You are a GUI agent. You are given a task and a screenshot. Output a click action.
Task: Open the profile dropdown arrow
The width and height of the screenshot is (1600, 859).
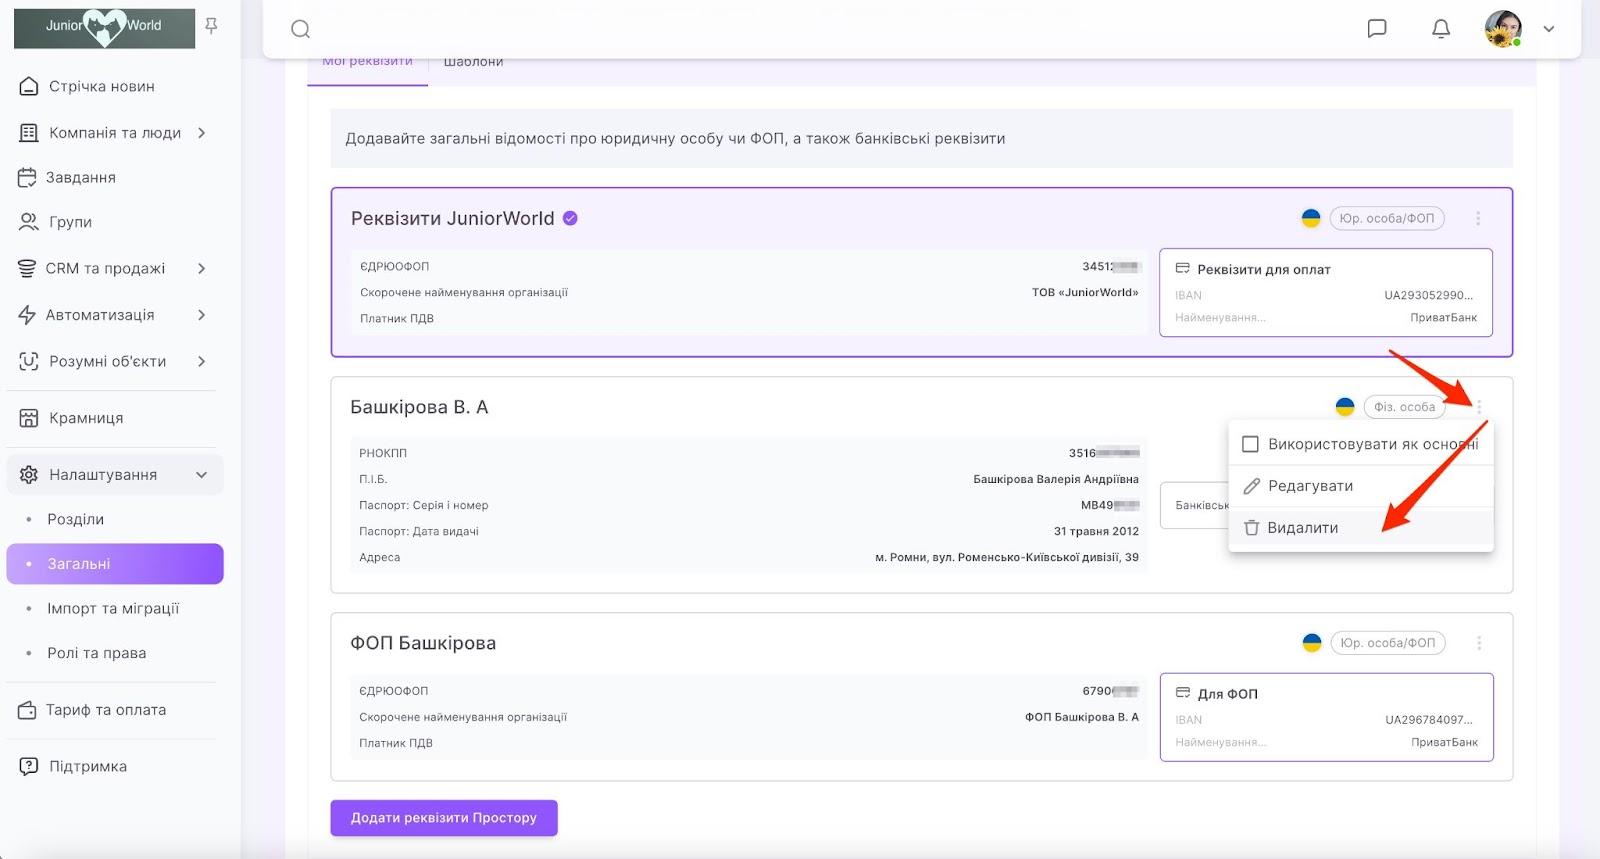pyautogui.click(x=1549, y=29)
